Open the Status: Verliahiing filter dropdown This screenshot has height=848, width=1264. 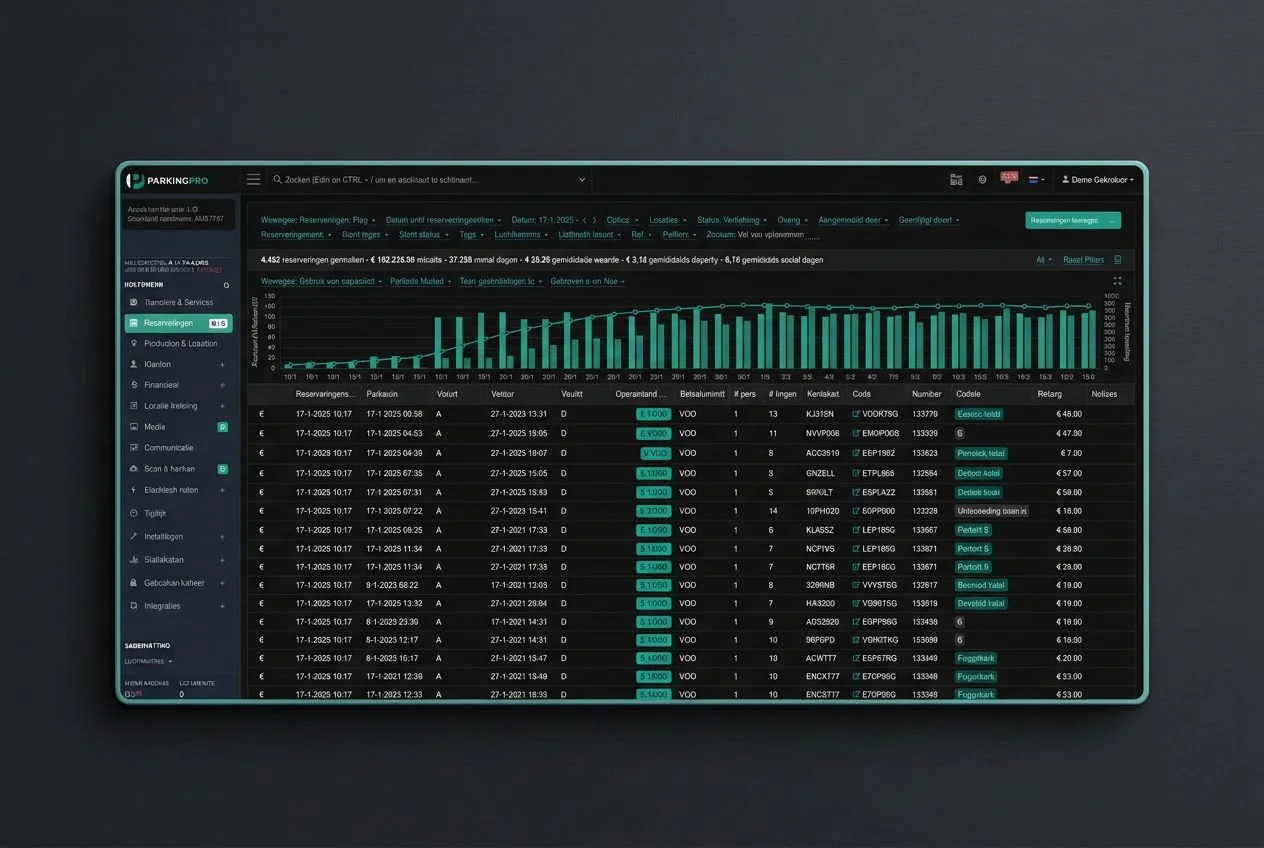(733, 220)
